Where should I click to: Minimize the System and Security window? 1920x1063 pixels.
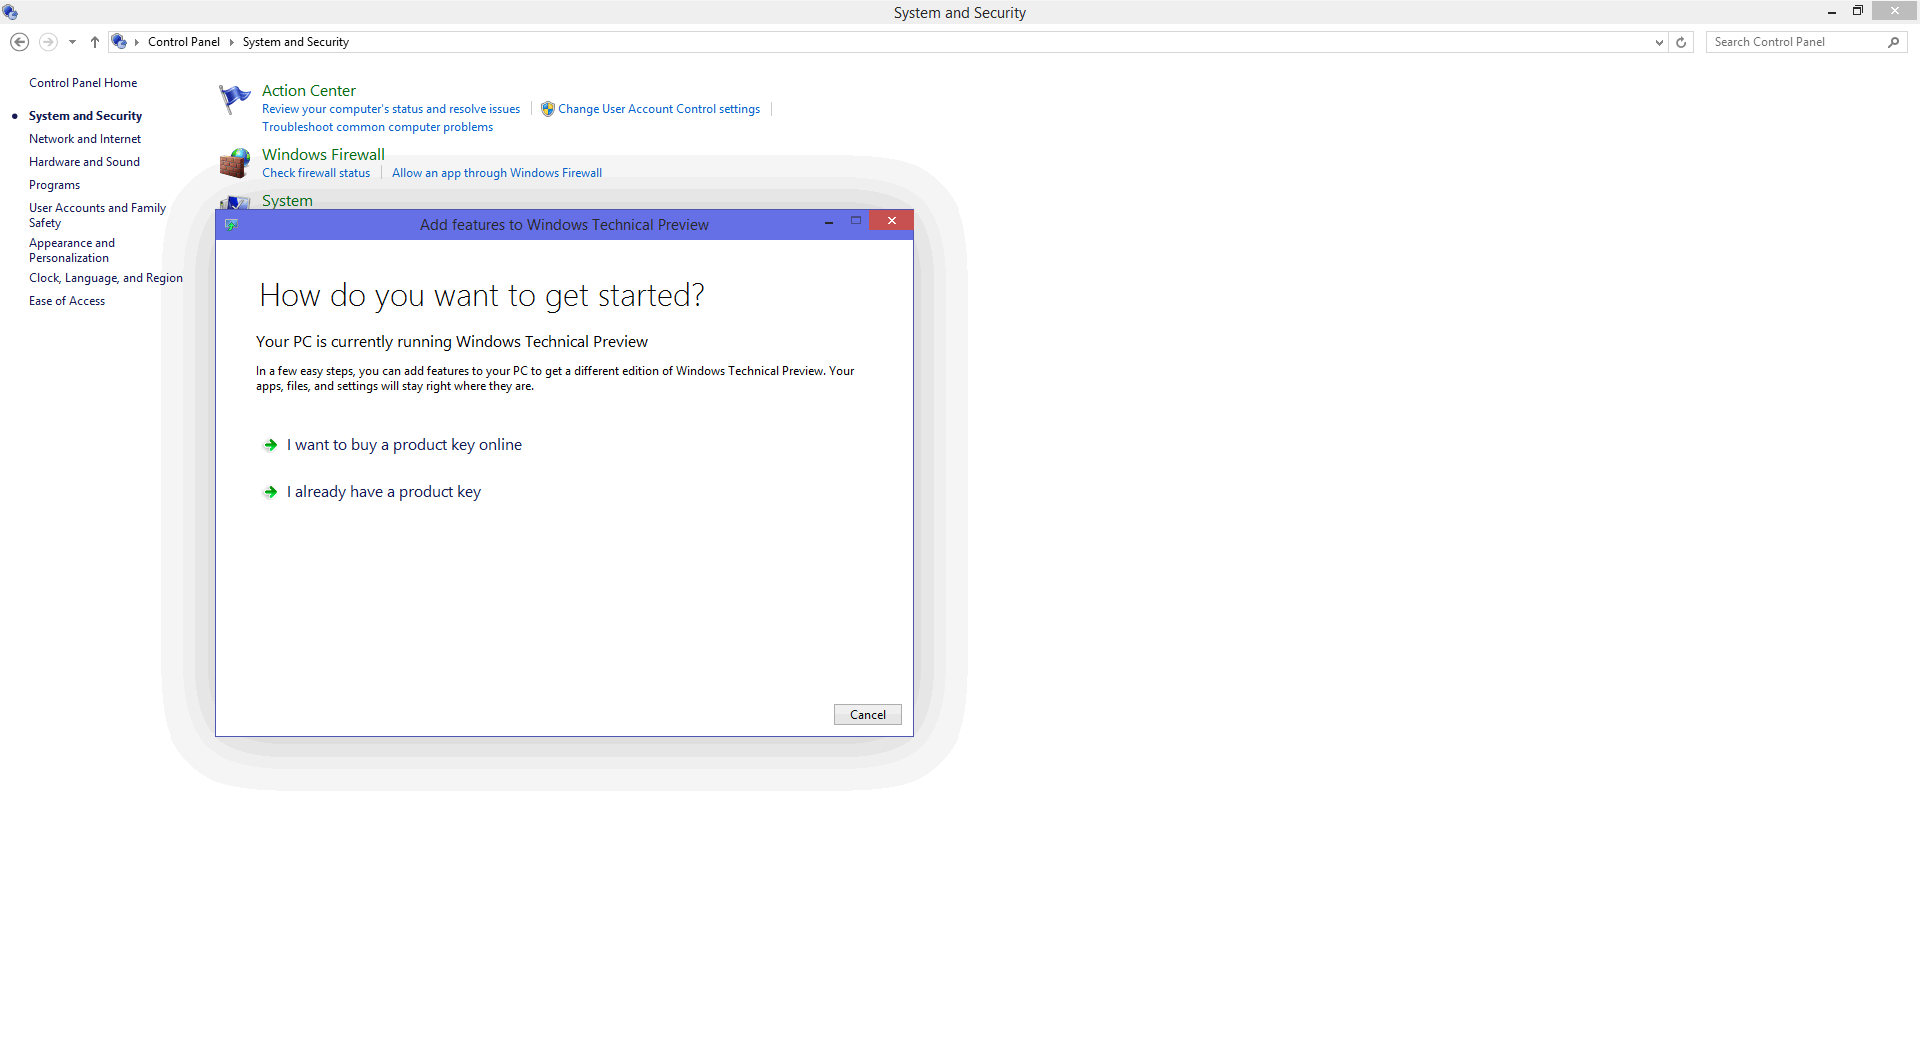pyautogui.click(x=1832, y=12)
